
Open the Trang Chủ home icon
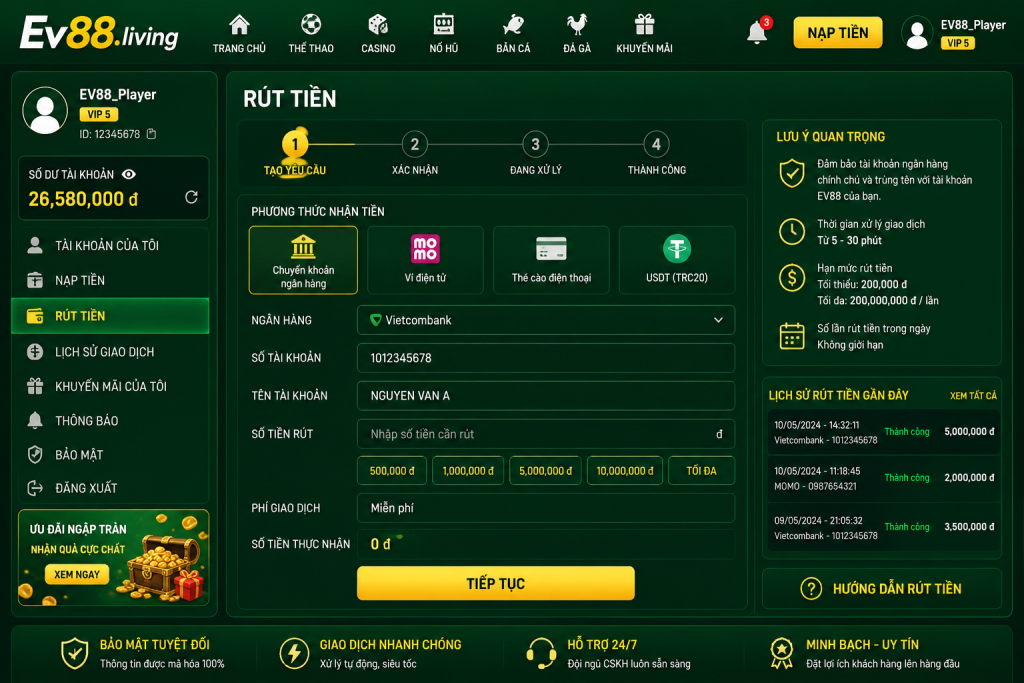point(239,25)
